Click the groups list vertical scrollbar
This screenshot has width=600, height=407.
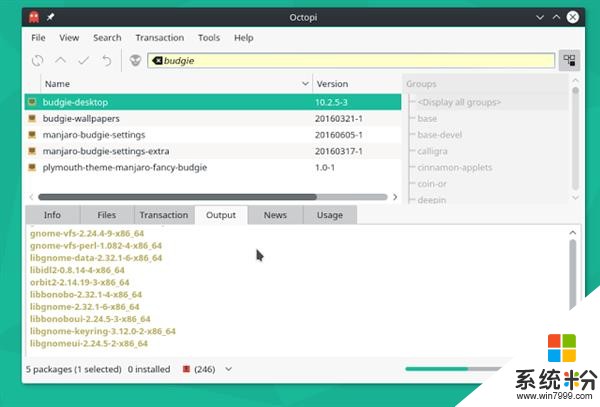click(575, 138)
